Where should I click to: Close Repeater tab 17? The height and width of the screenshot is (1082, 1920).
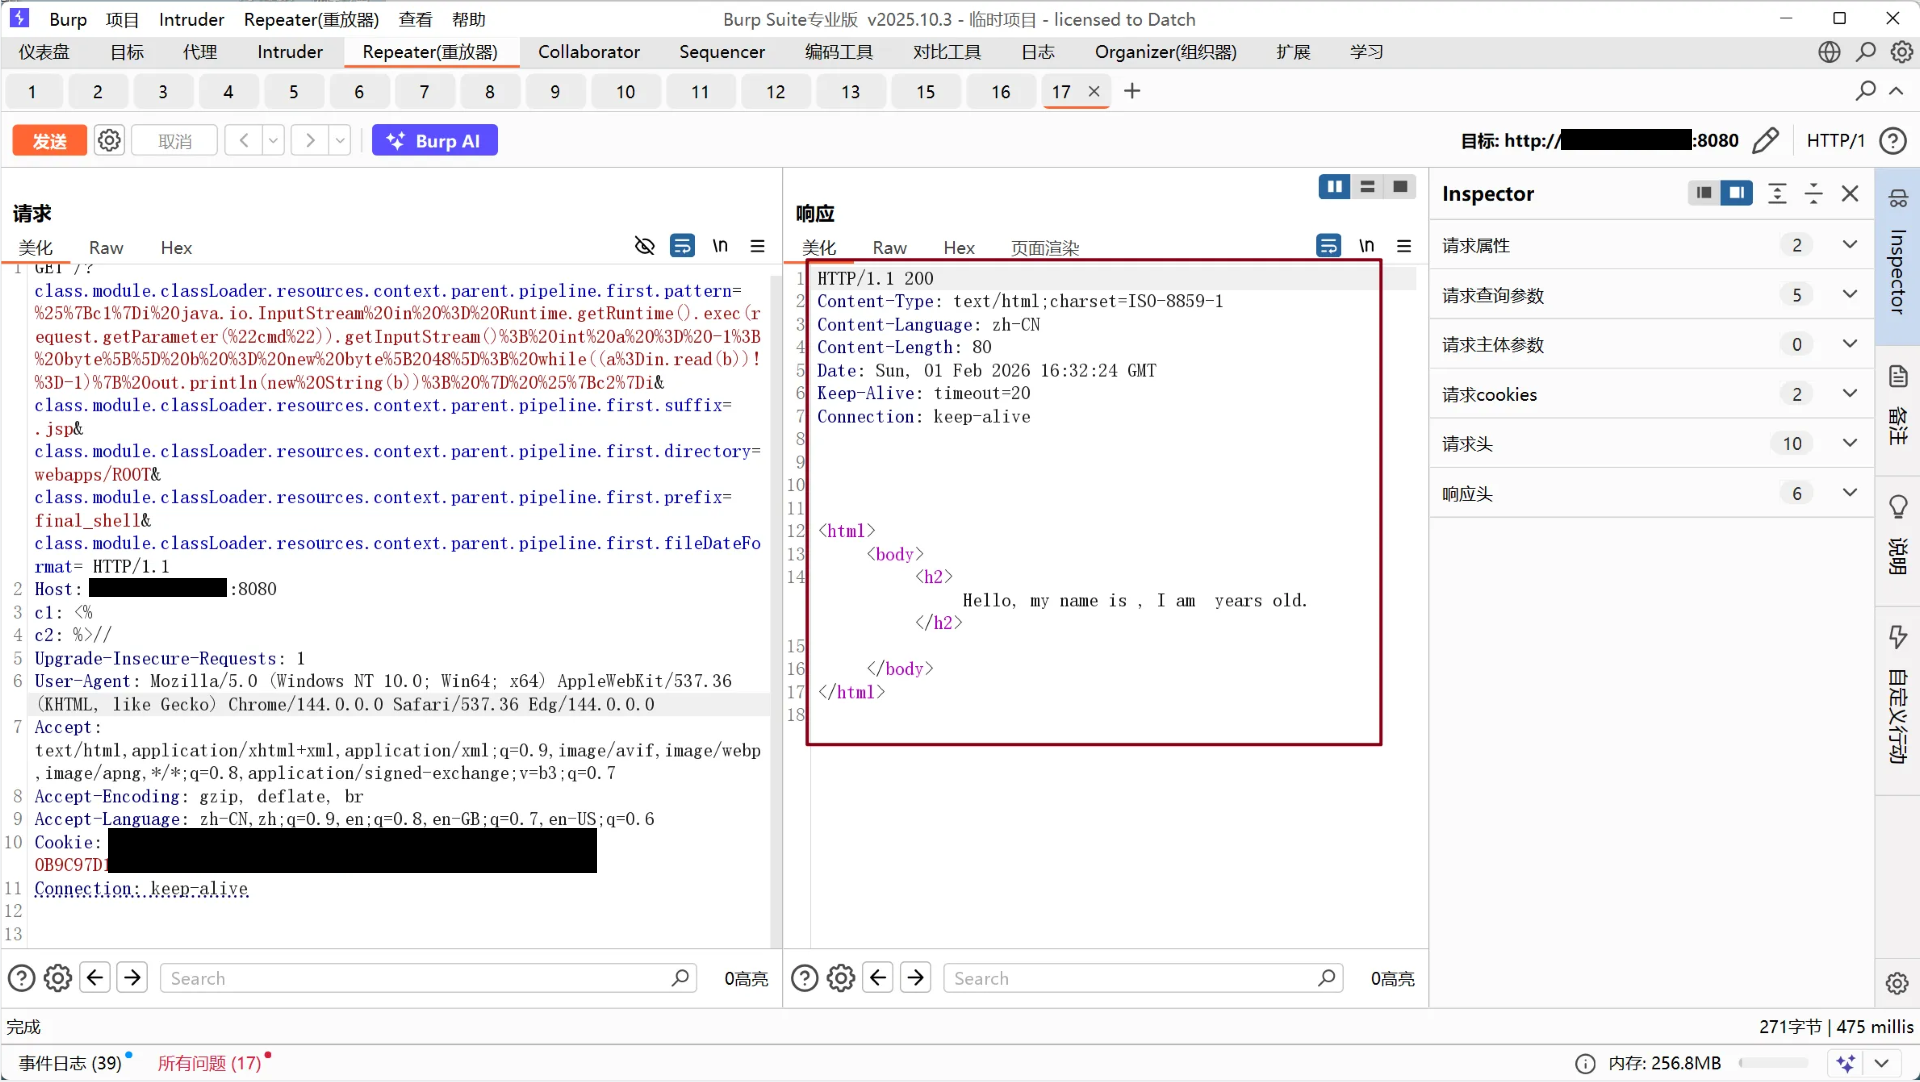coord(1094,91)
